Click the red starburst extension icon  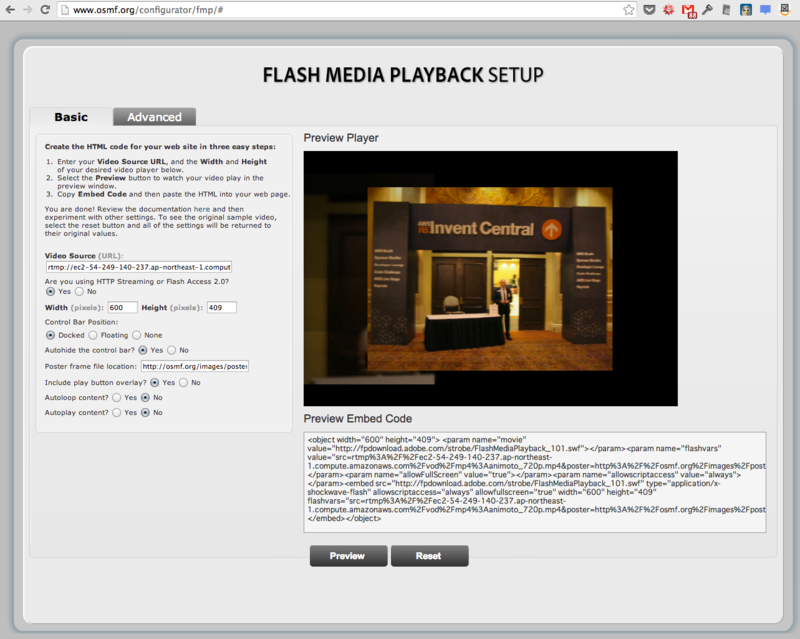(x=668, y=10)
